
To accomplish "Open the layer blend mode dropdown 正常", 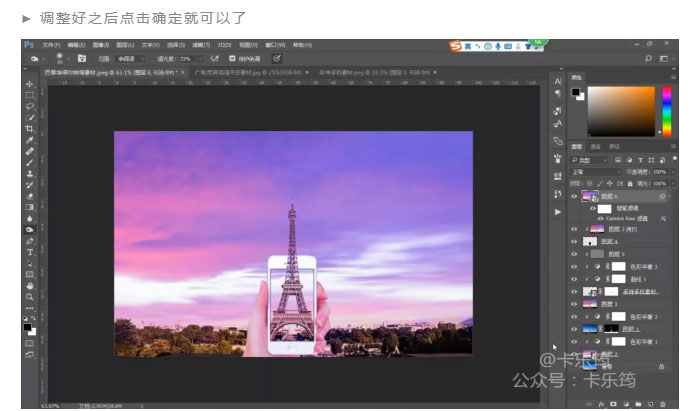I will [594, 171].
